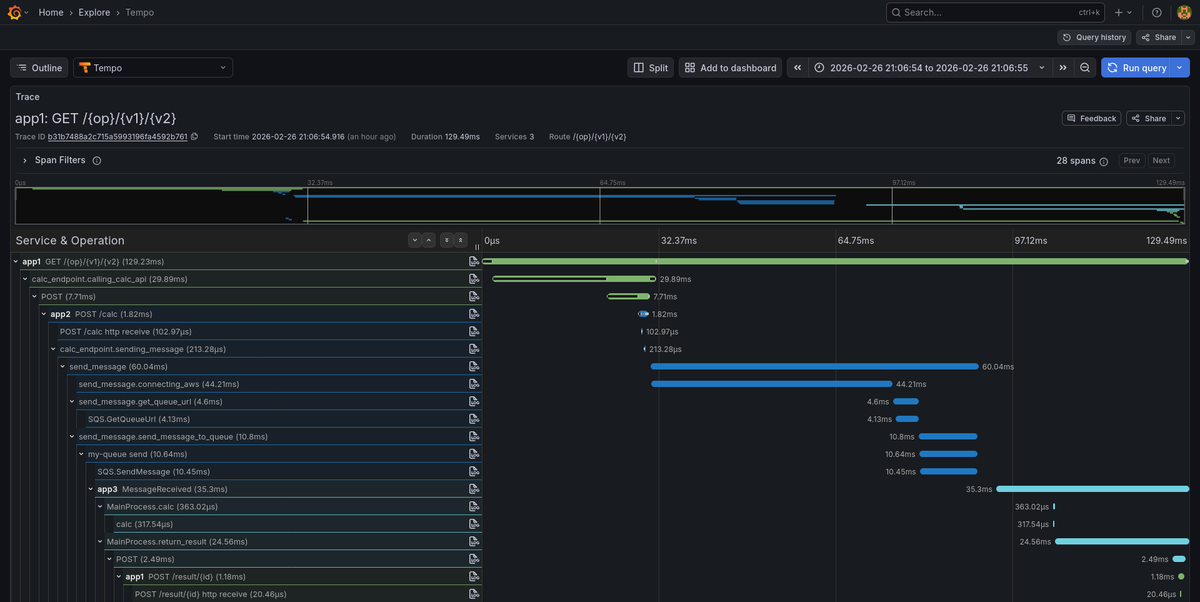1200x602 pixels.
Task: Click the 32.37ms timeline tick label
Action: click(x=678, y=240)
